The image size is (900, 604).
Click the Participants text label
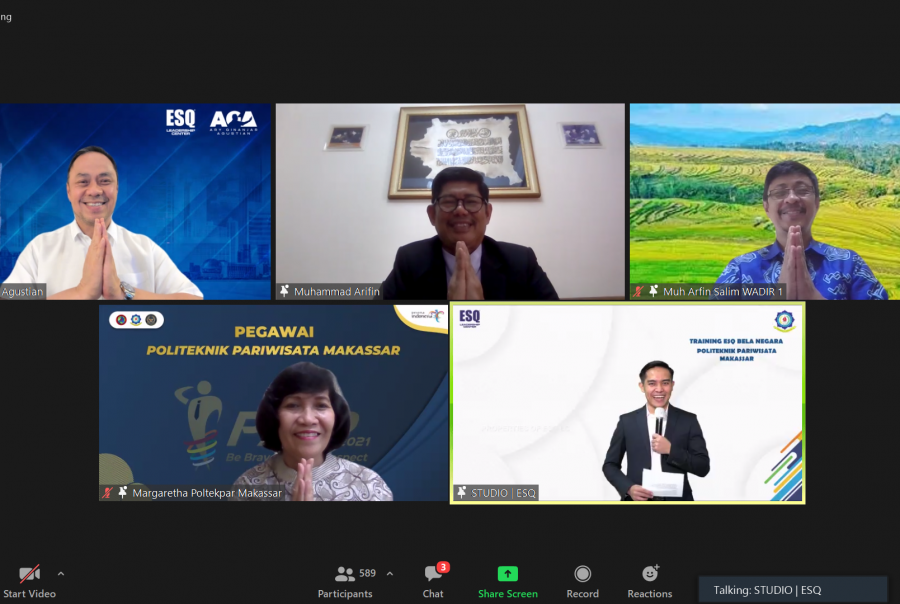point(345,594)
